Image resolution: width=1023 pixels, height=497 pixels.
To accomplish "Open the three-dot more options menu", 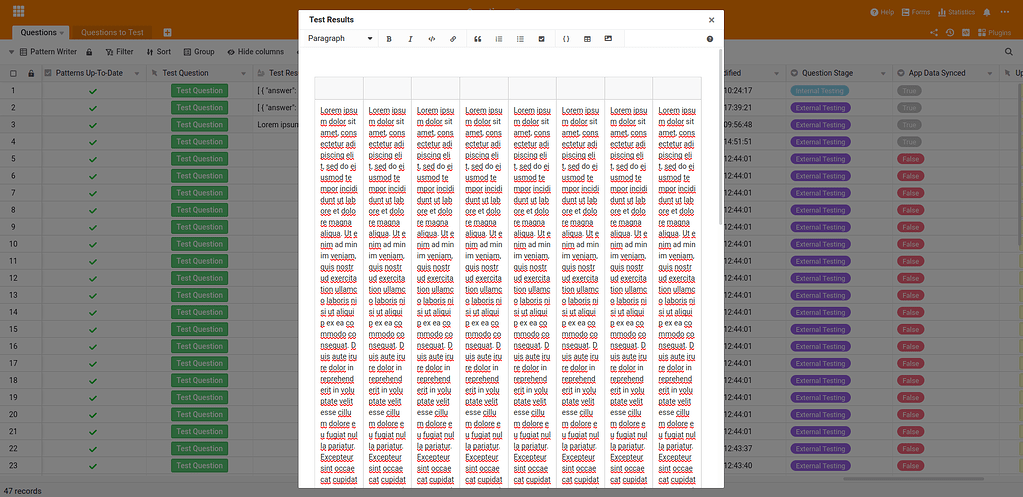I will (x=1005, y=12).
